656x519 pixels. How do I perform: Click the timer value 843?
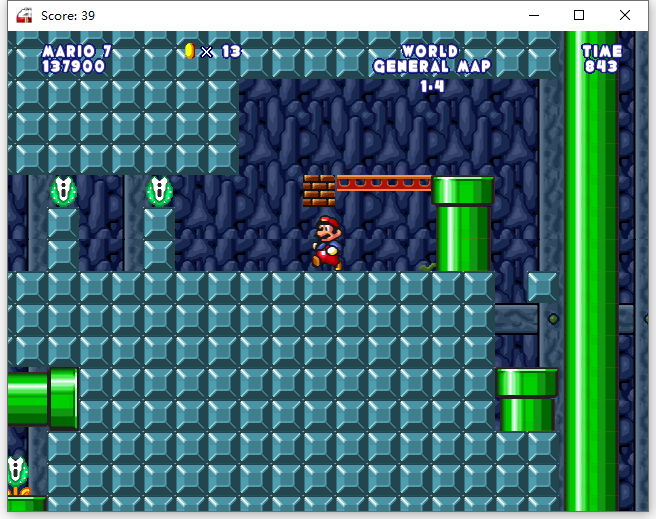point(601,66)
